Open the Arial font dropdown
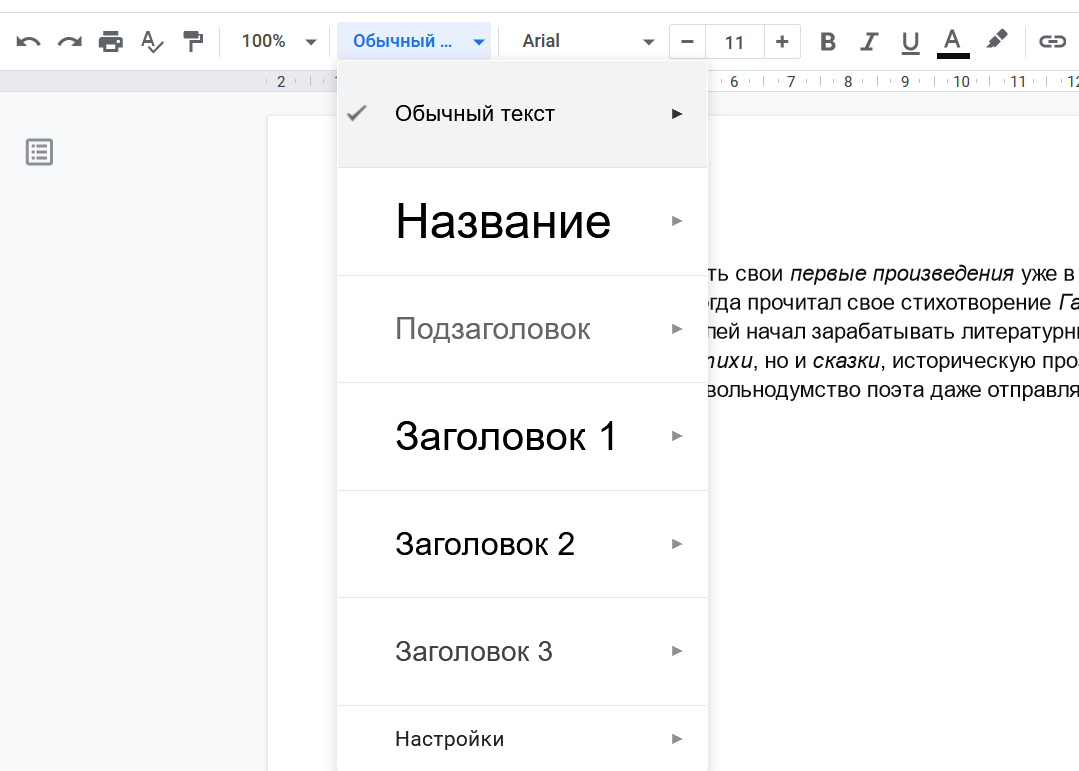 (587, 41)
